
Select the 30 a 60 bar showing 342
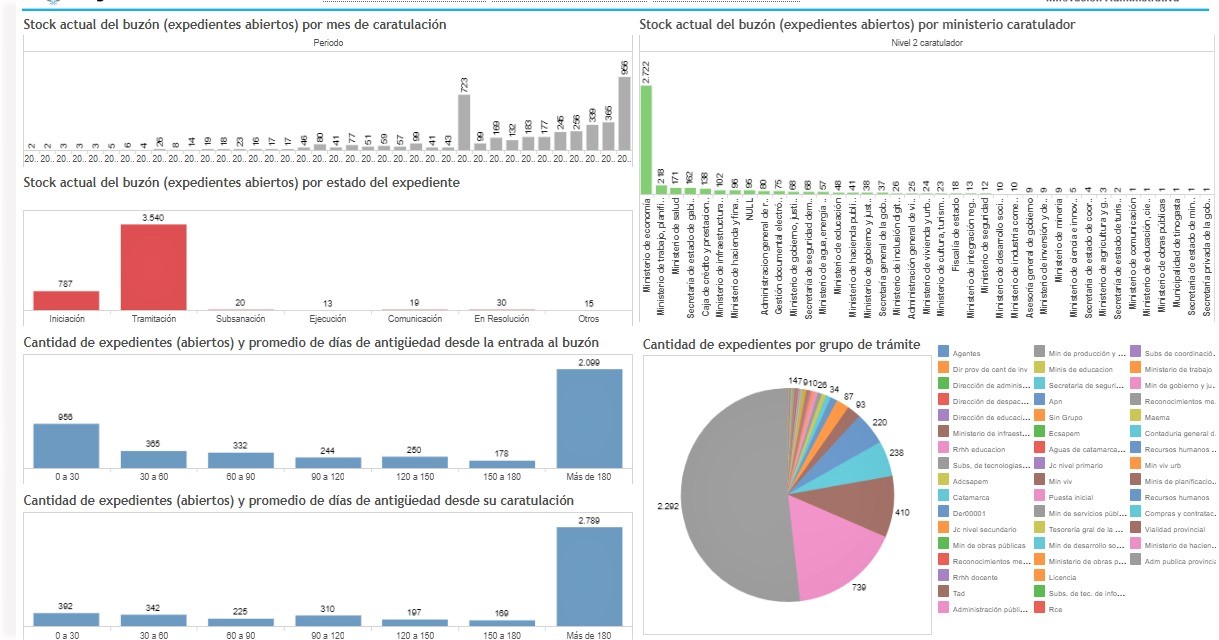tap(153, 620)
